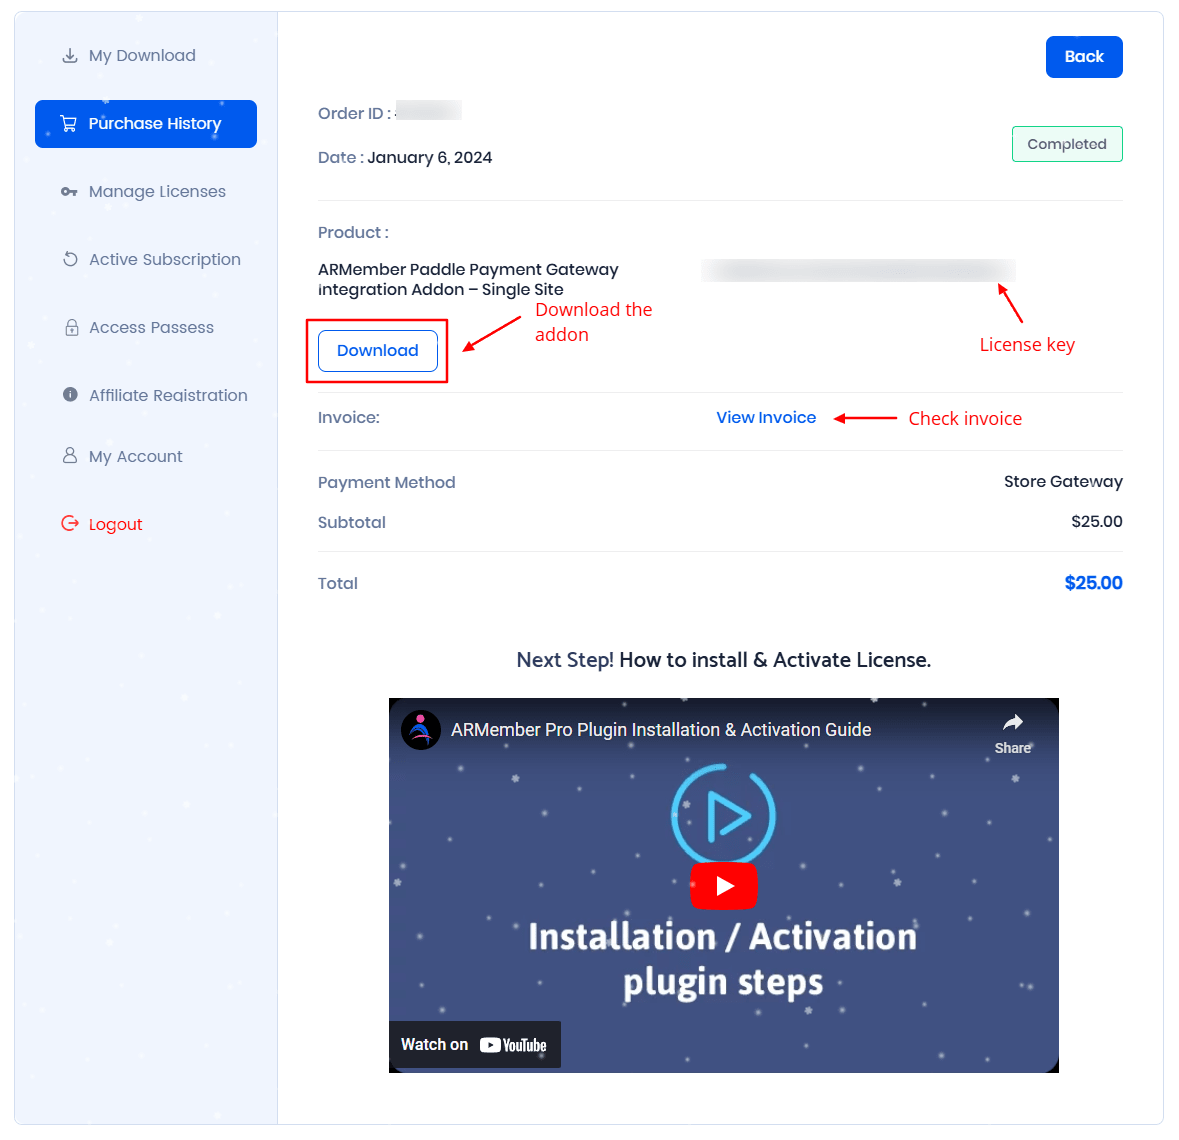Open the View Invoice link
The height and width of the screenshot is (1140, 1179).
point(765,417)
